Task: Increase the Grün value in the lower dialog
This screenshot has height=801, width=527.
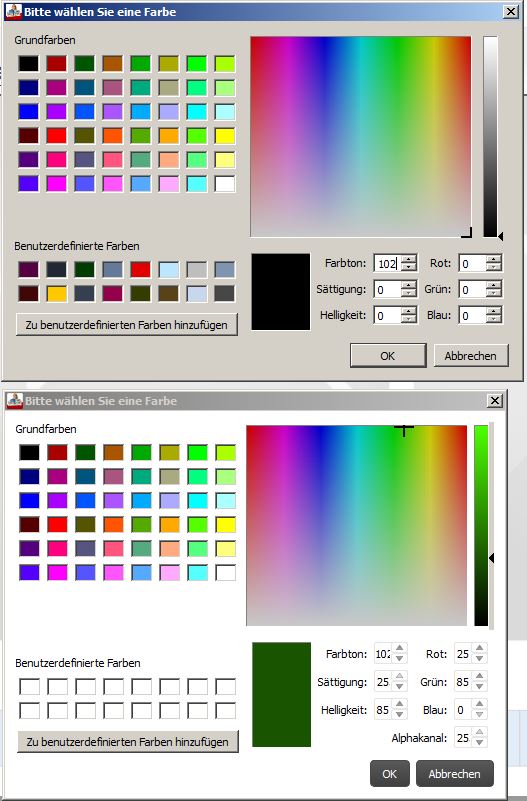Action: click(x=480, y=676)
